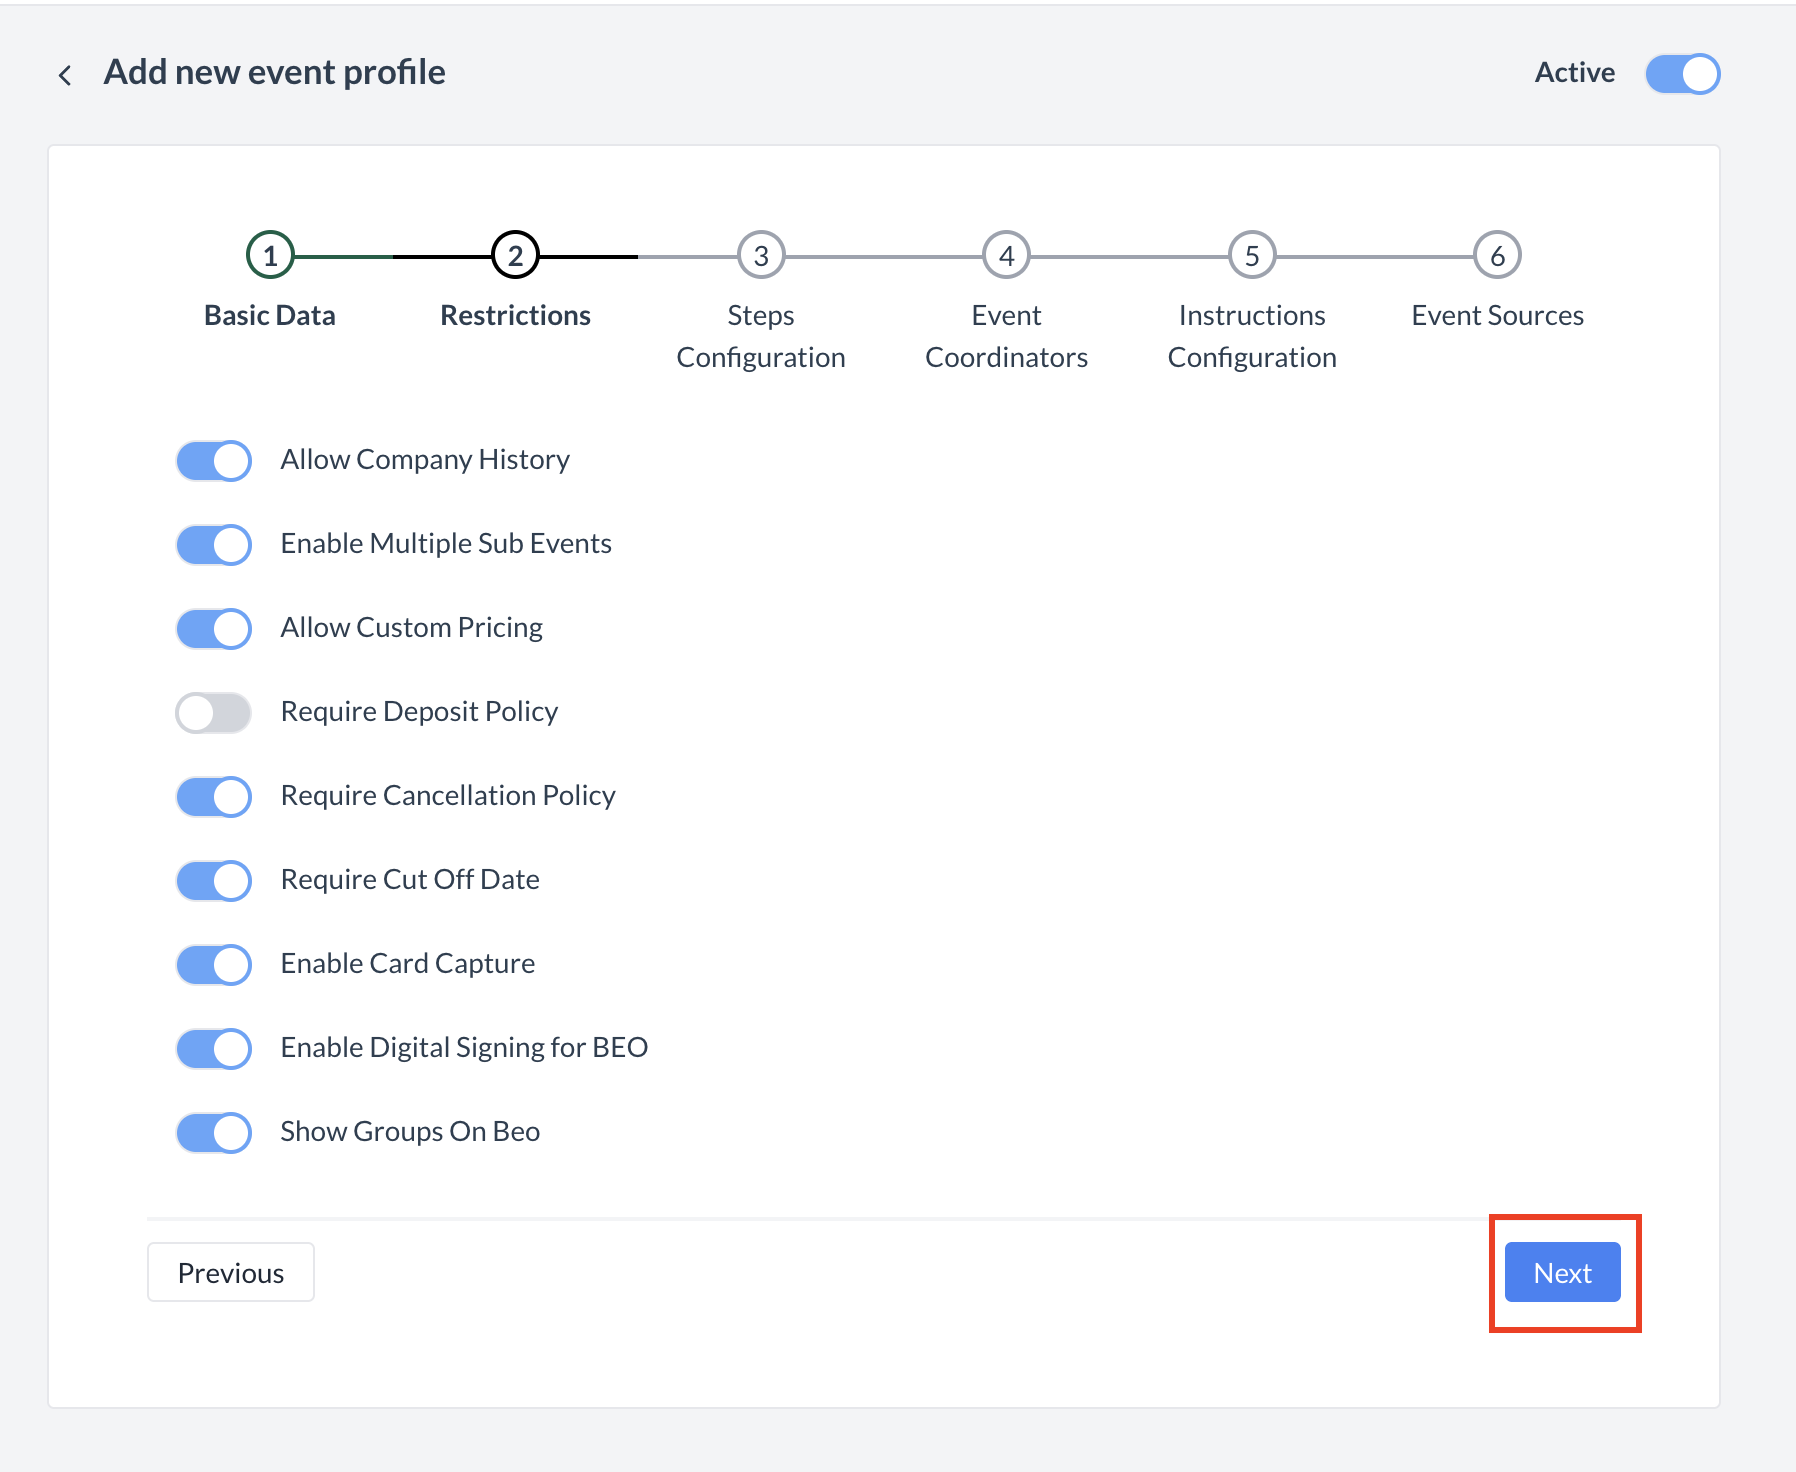Disable Show Groups On Beo toggle

[x=214, y=1133]
